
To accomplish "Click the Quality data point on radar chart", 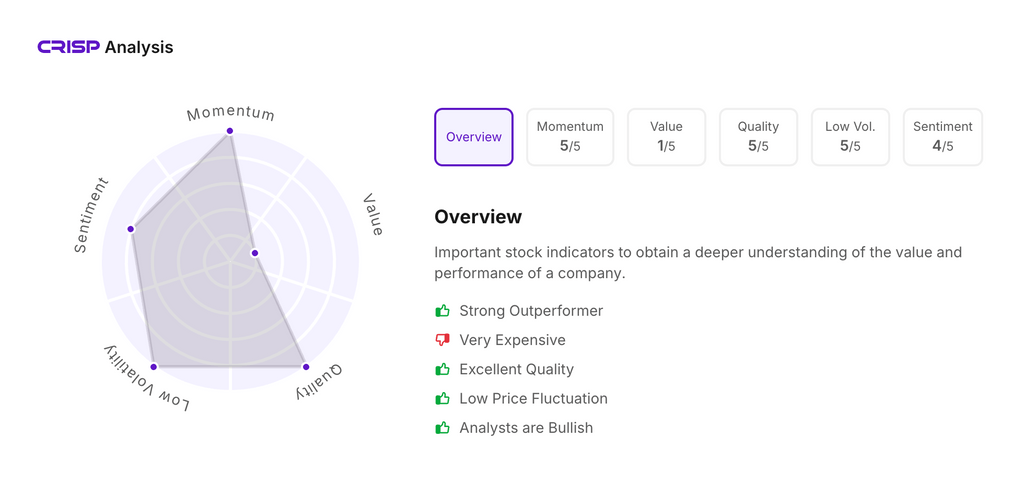I will pos(306,367).
